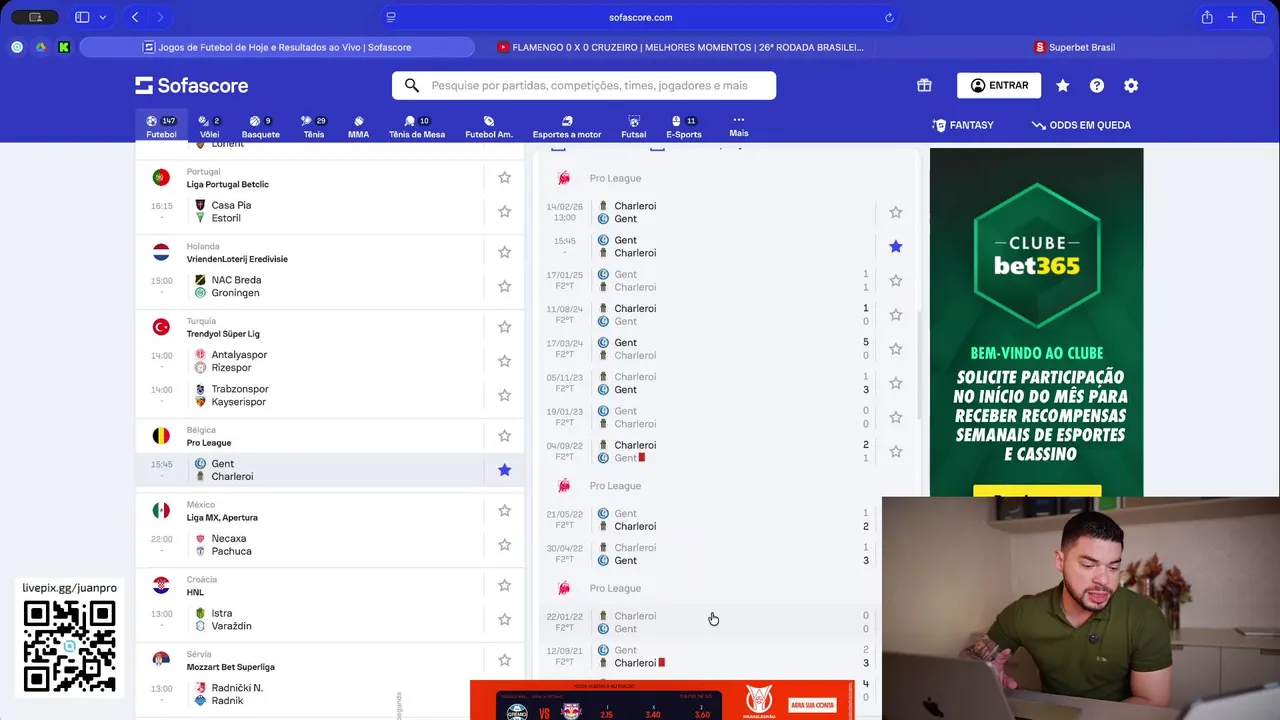Favorite the NAC Breda vs Groningen match
This screenshot has height=720, width=1280.
pos(504,286)
